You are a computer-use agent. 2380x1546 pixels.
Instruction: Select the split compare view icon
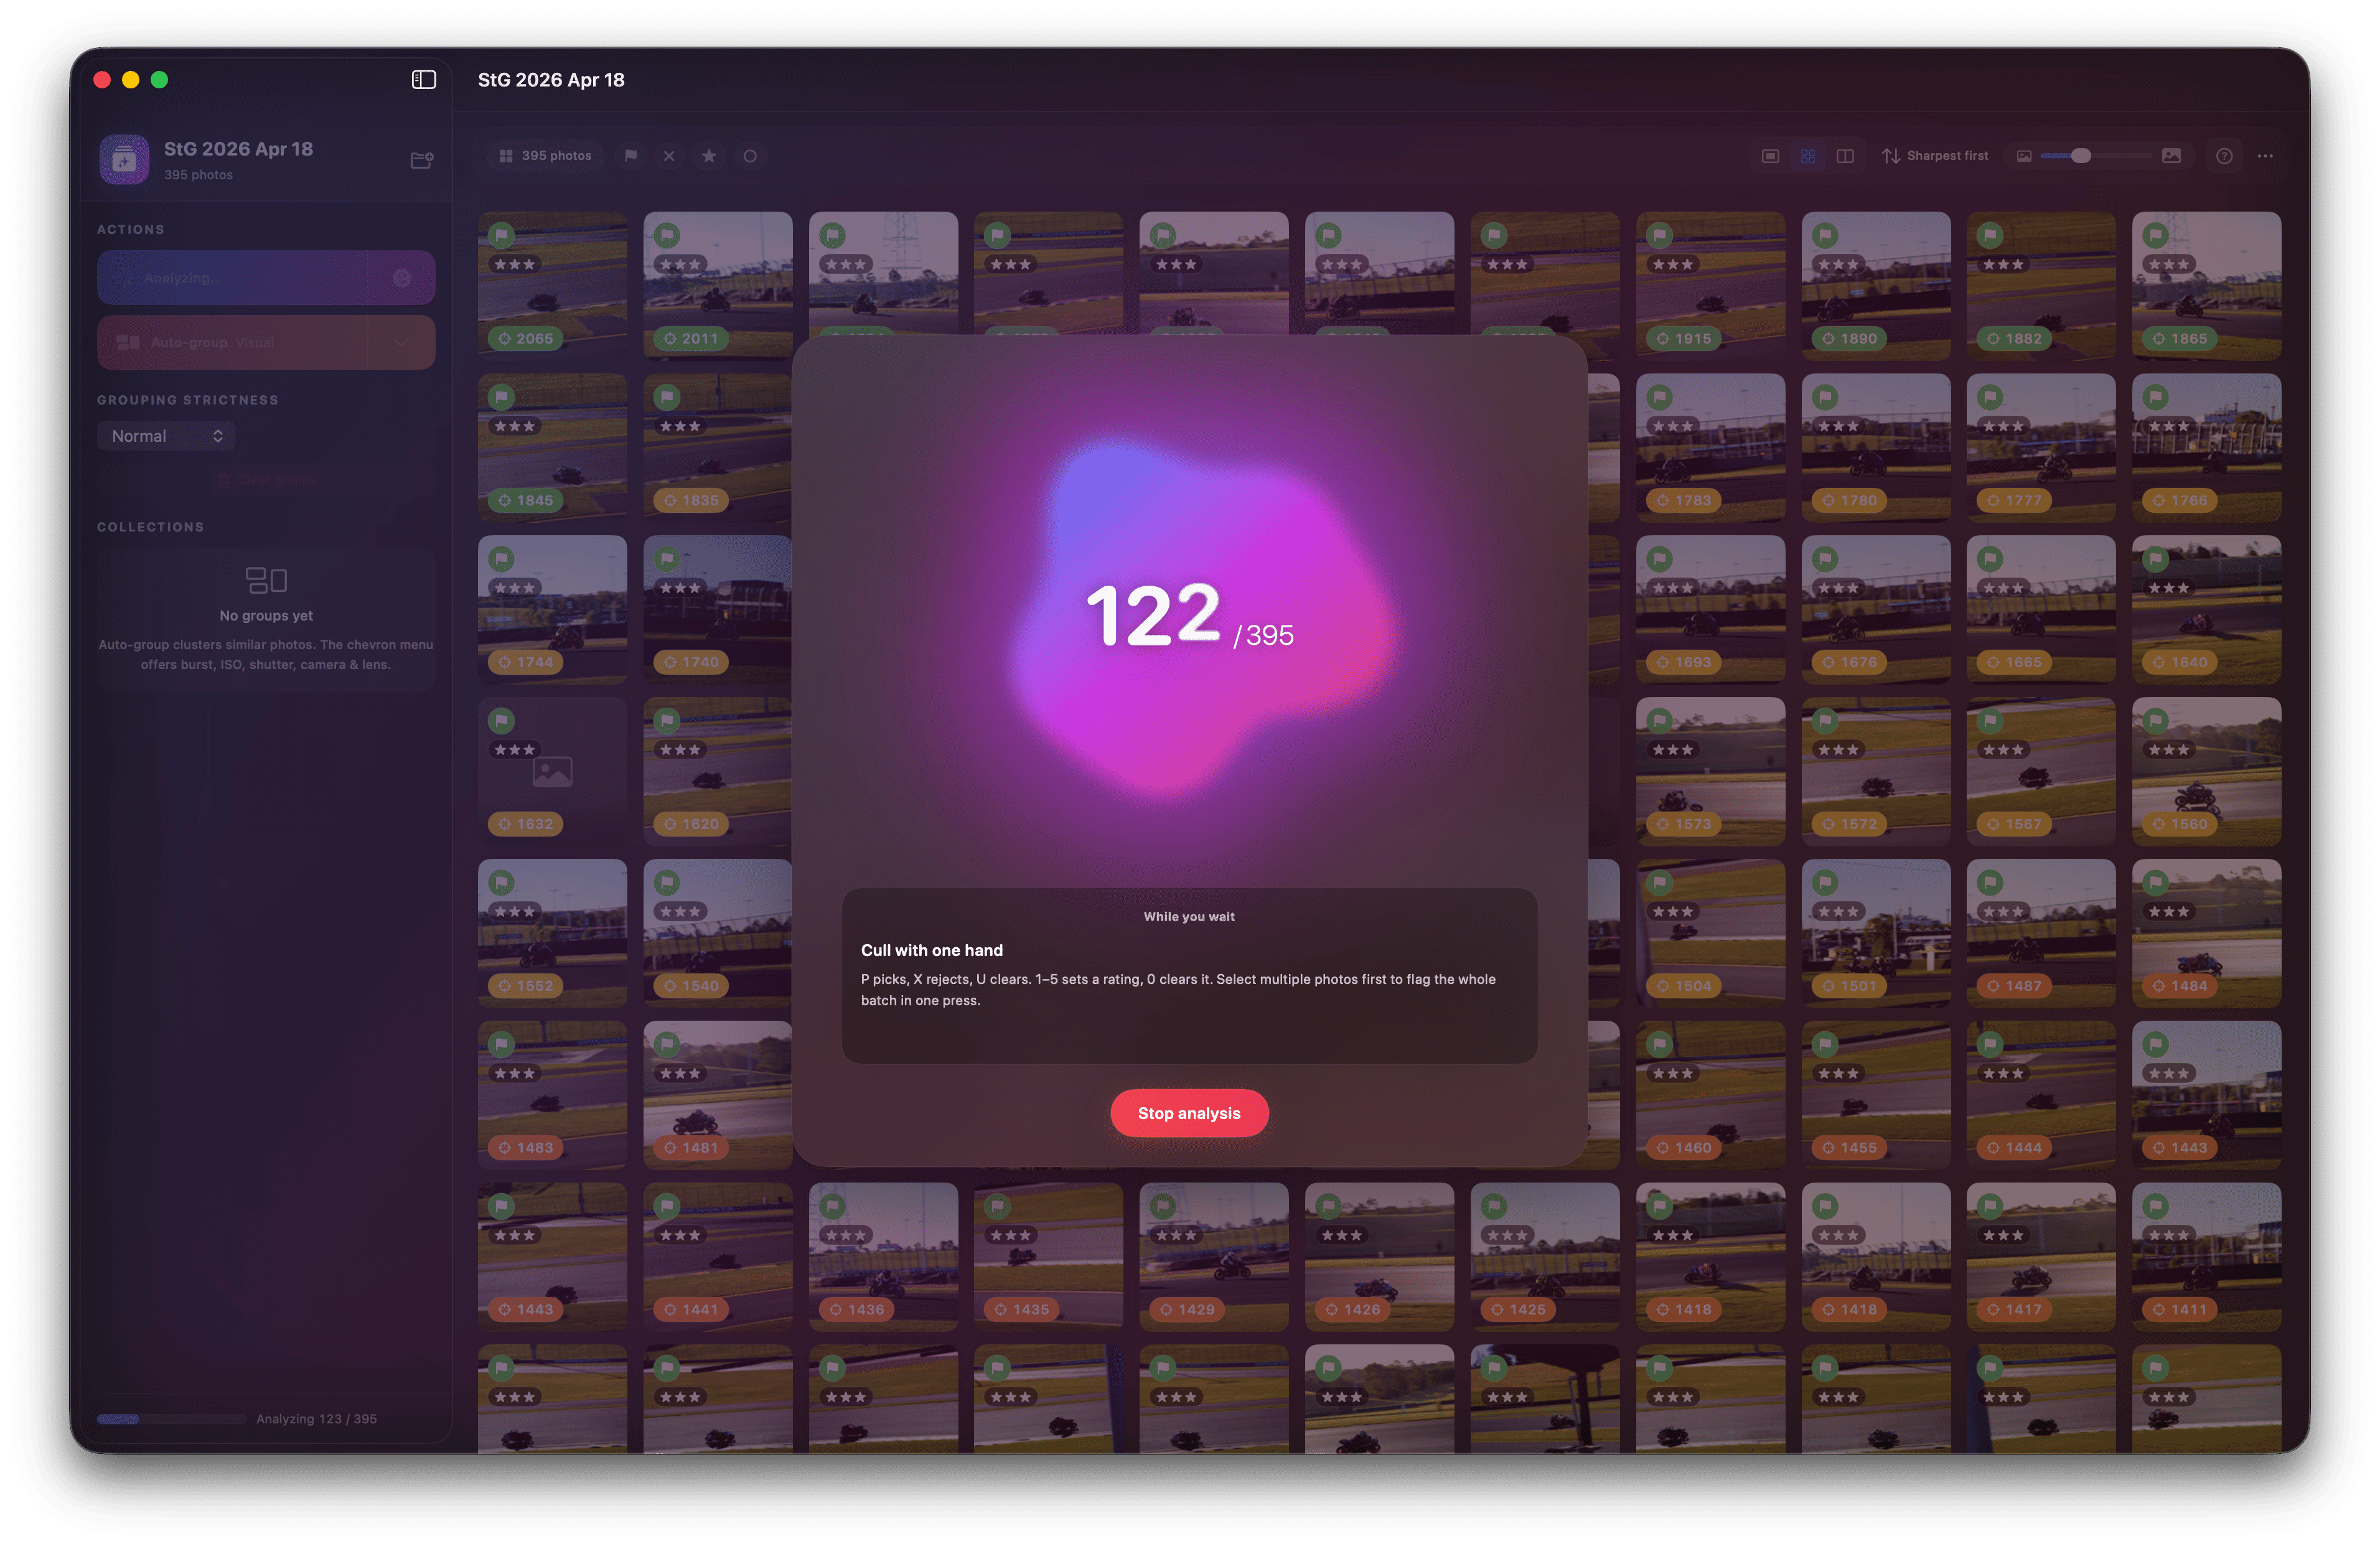pos(1845,156)
